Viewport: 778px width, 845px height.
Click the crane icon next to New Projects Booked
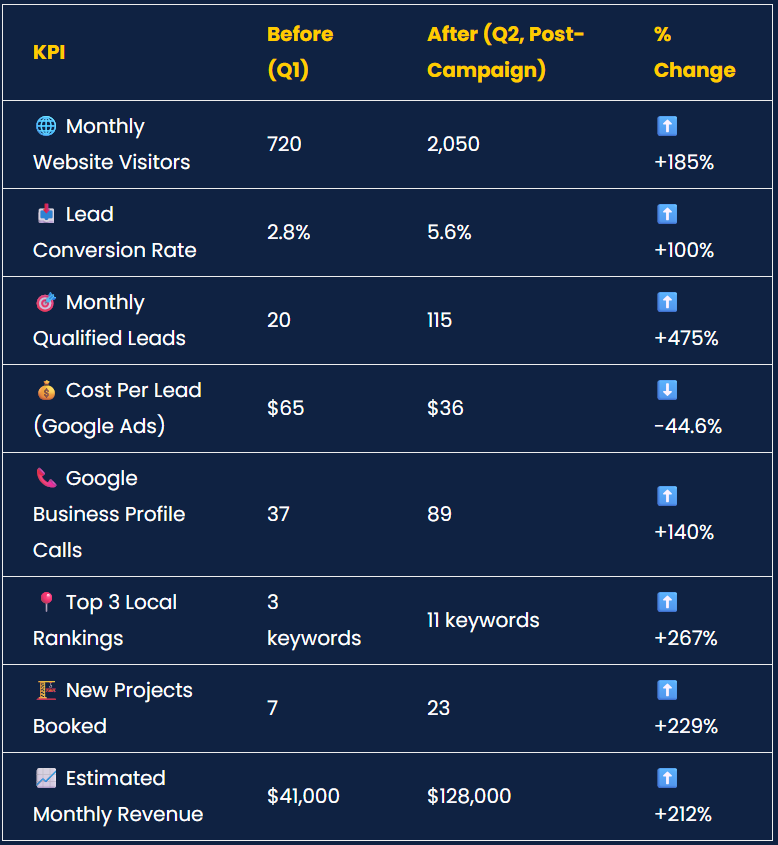(46, 690)
